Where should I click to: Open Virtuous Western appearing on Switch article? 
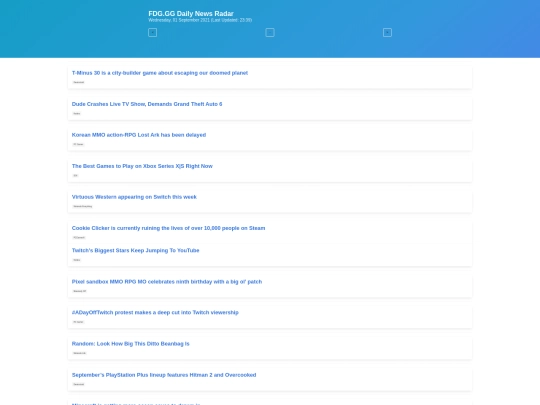134,197
